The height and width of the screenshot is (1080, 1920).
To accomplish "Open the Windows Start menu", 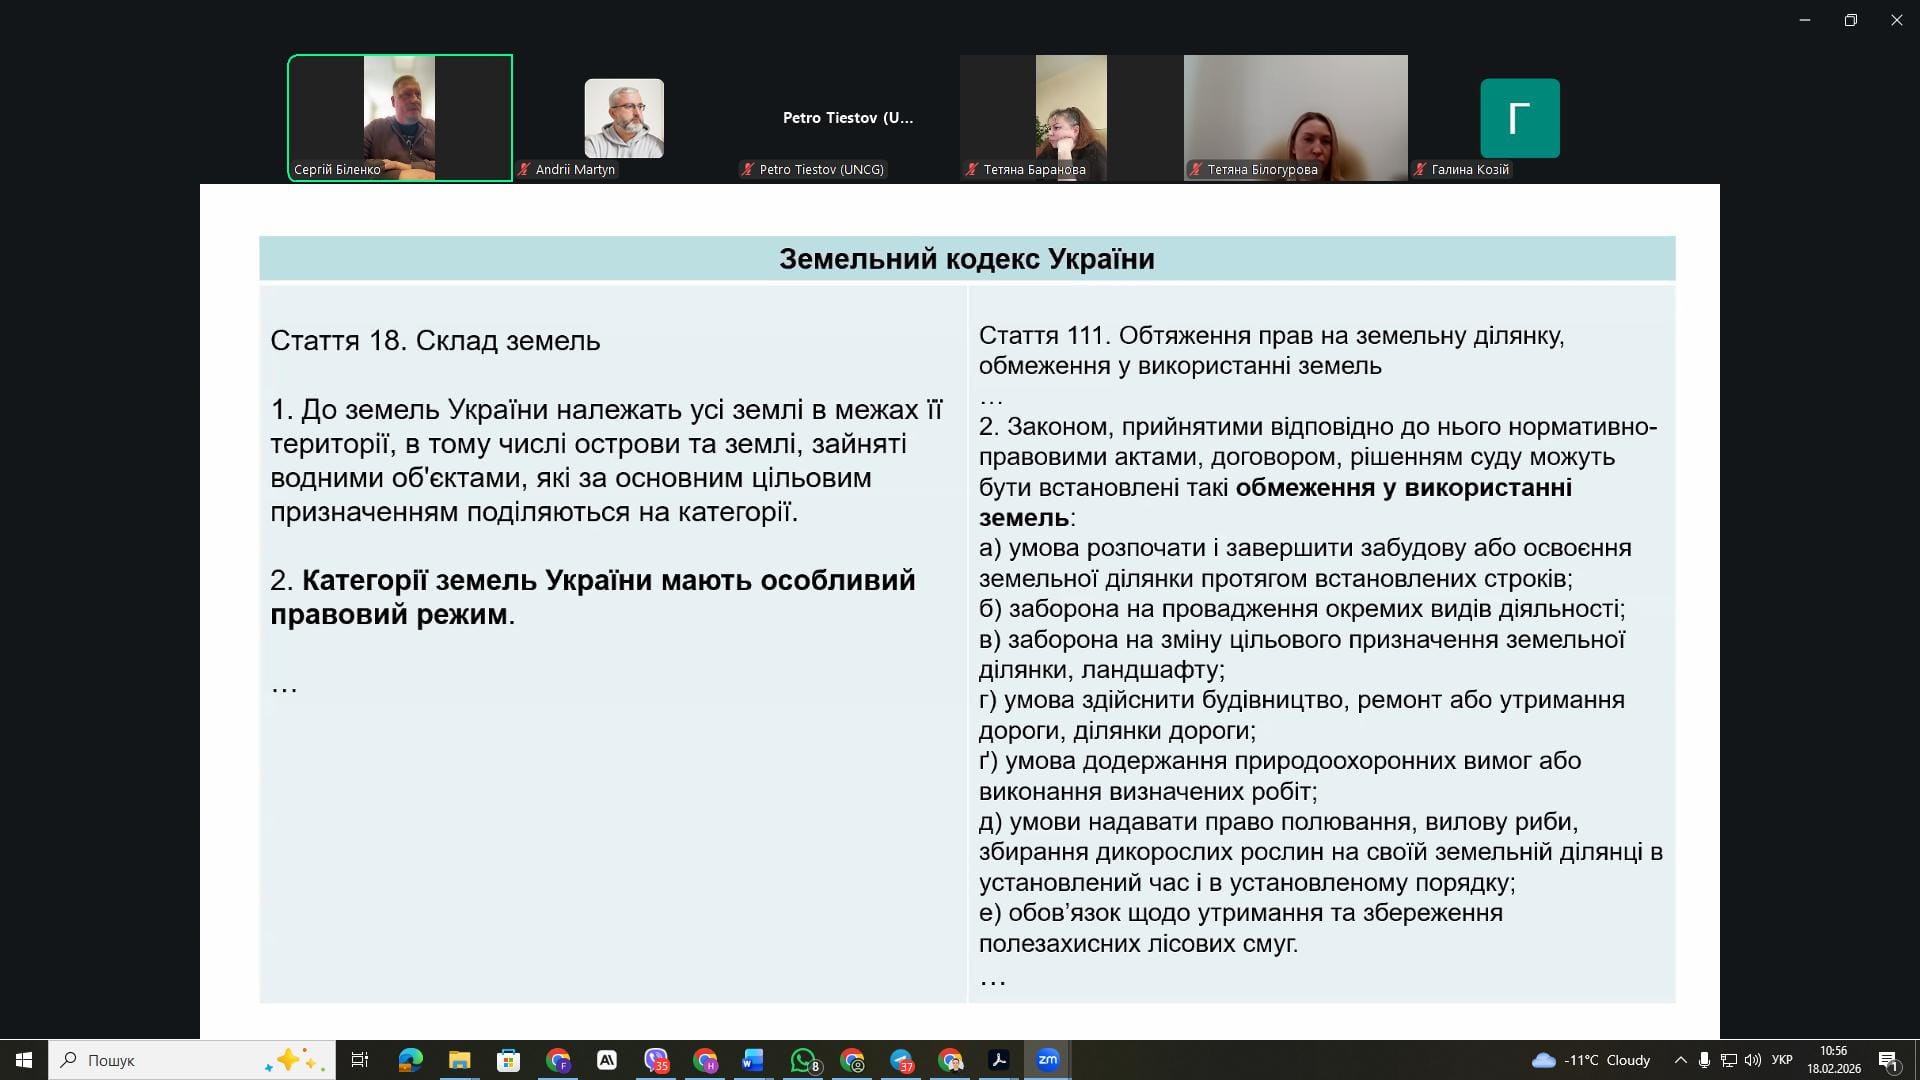I will (24, 1060).
